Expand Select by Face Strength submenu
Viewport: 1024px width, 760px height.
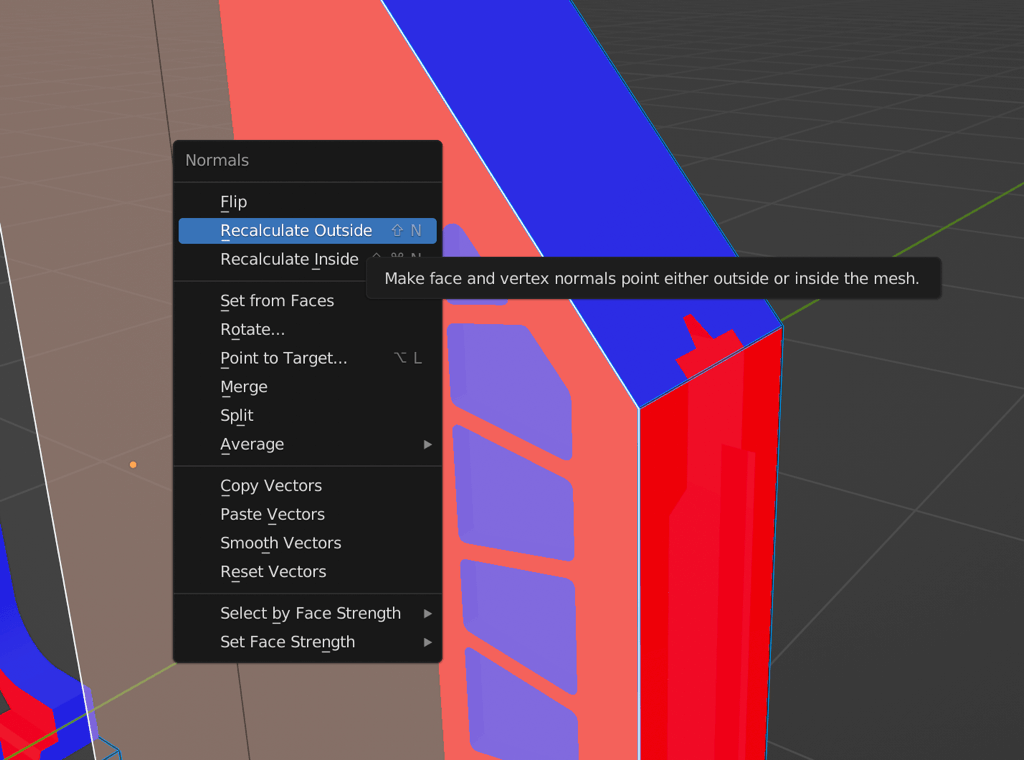[x=307, y=614]
